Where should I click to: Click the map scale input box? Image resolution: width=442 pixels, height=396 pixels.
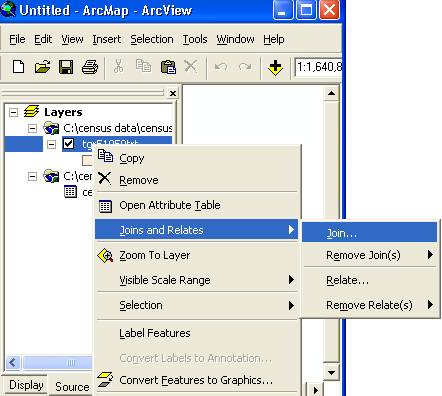coord(318,67)
